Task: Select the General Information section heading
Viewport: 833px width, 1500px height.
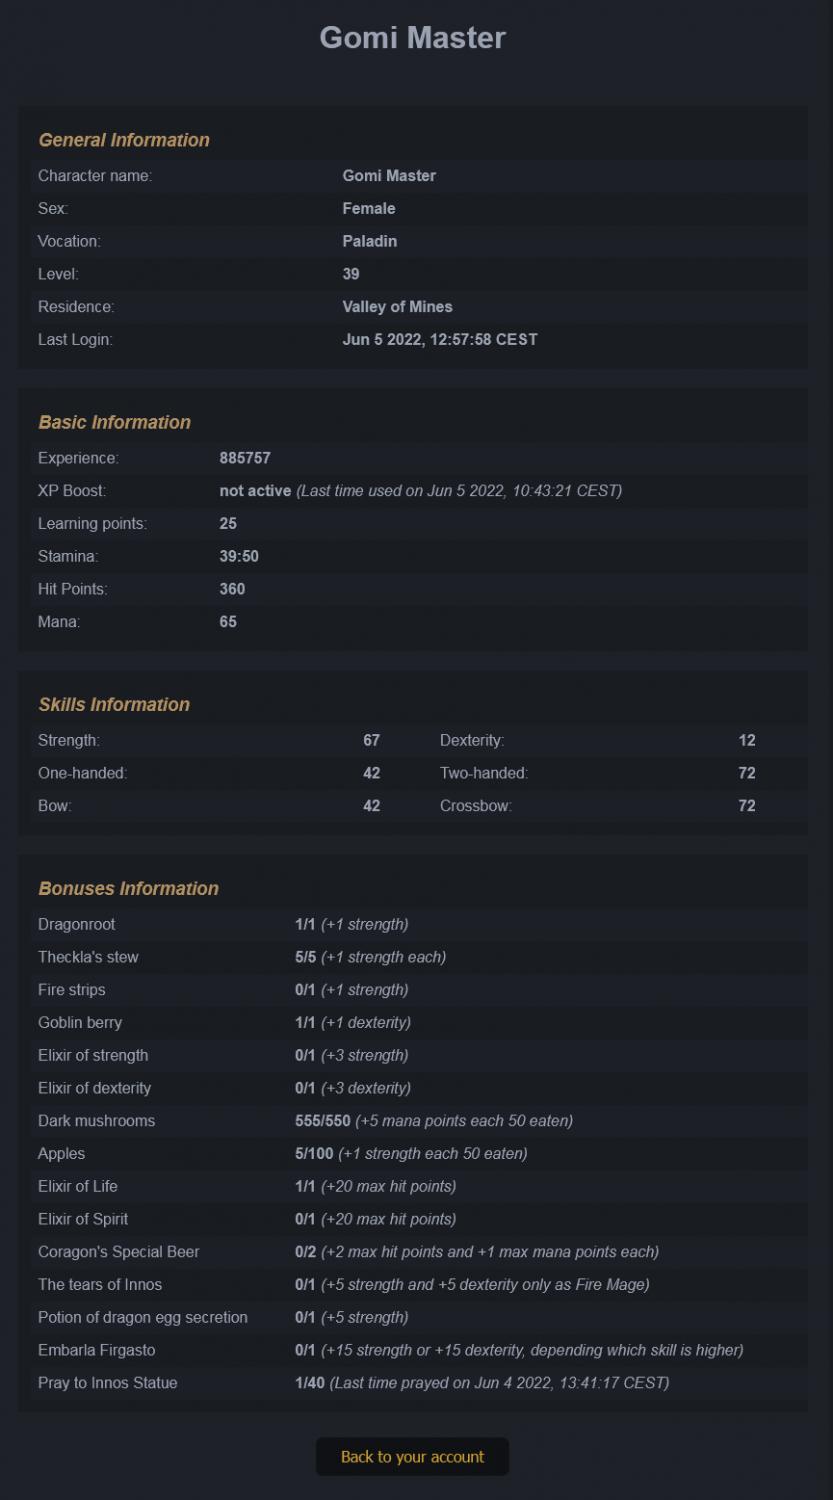Action: pos(124,140)
